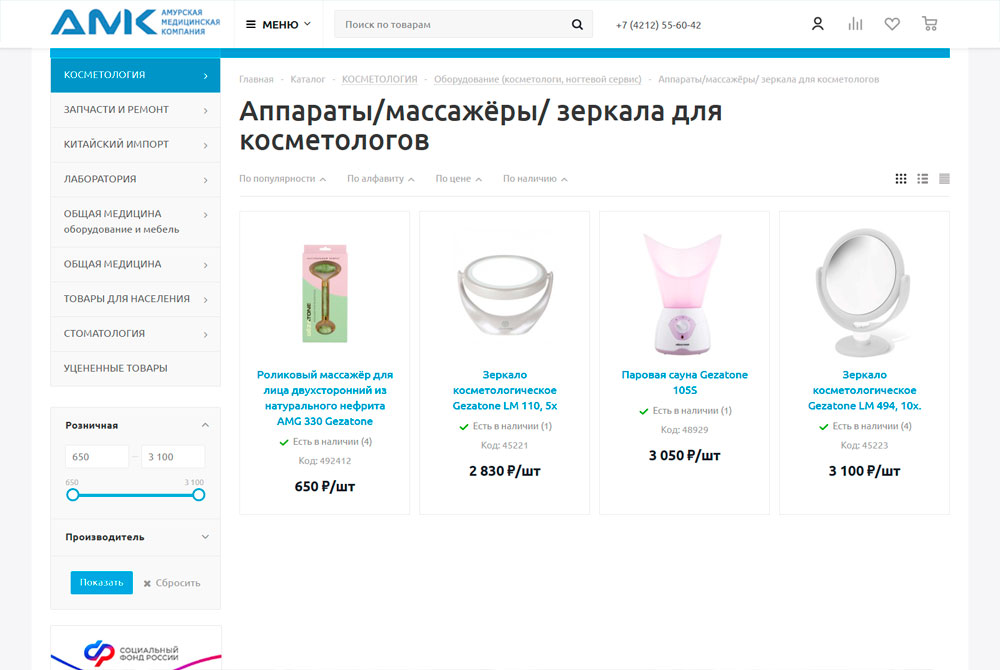
Task: Click the LM 110 mirror image
Action: click(505, 295)
